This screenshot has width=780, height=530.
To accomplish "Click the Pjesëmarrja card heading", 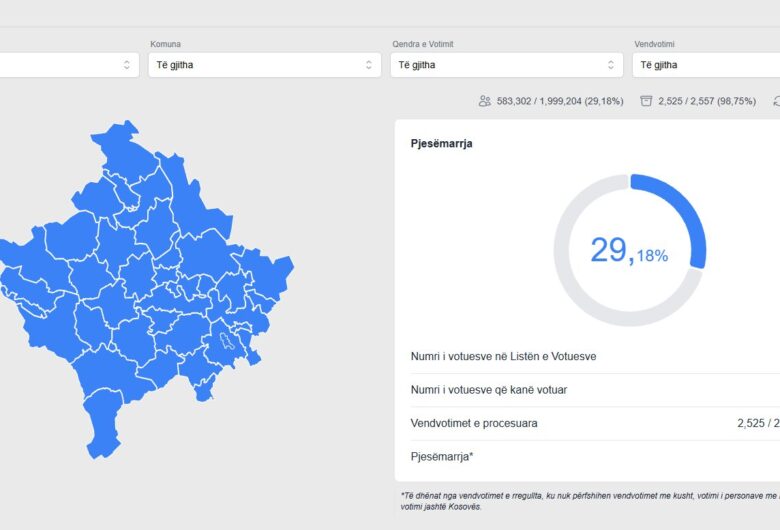I will tap(441, 144).
